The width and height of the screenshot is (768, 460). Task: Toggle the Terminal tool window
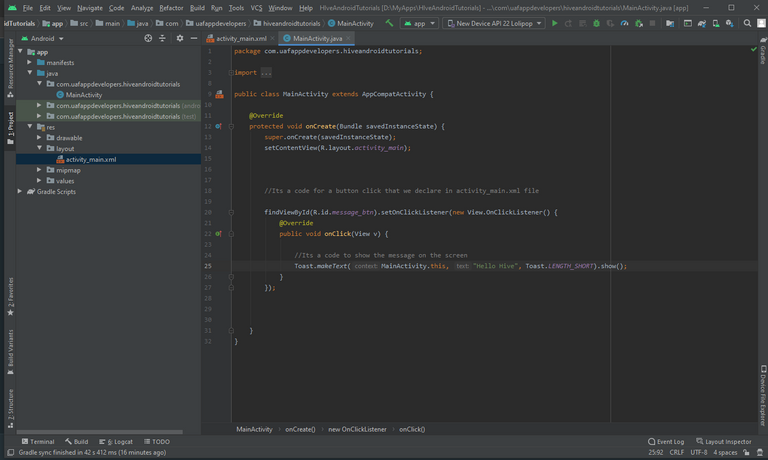click(37, 441)
